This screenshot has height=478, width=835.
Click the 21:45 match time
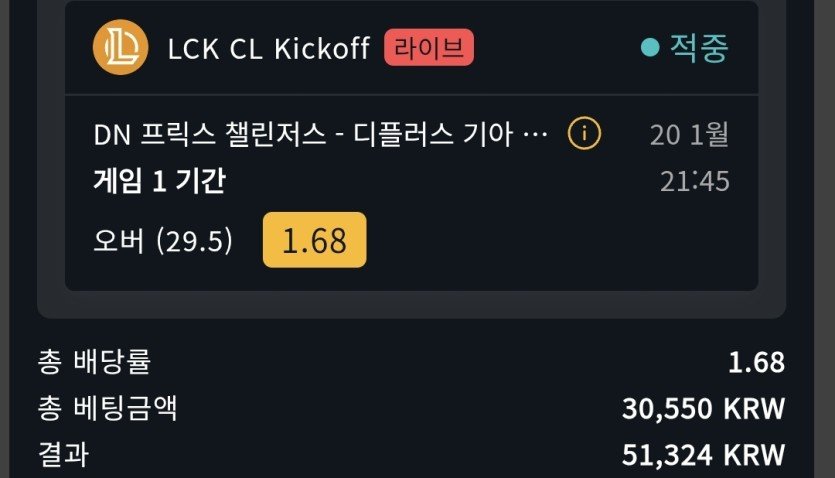point(694,181)
